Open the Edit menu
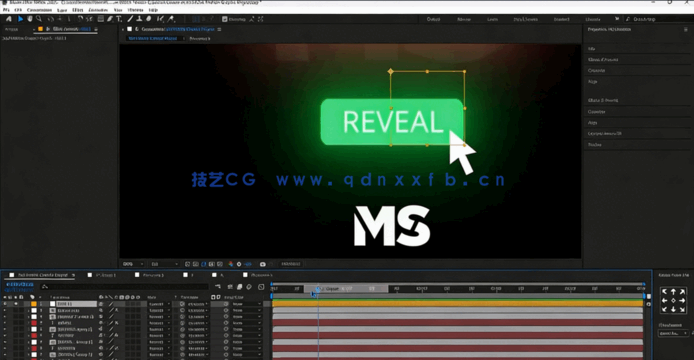Viewport: 694px width, 360px height. [18, 10]
